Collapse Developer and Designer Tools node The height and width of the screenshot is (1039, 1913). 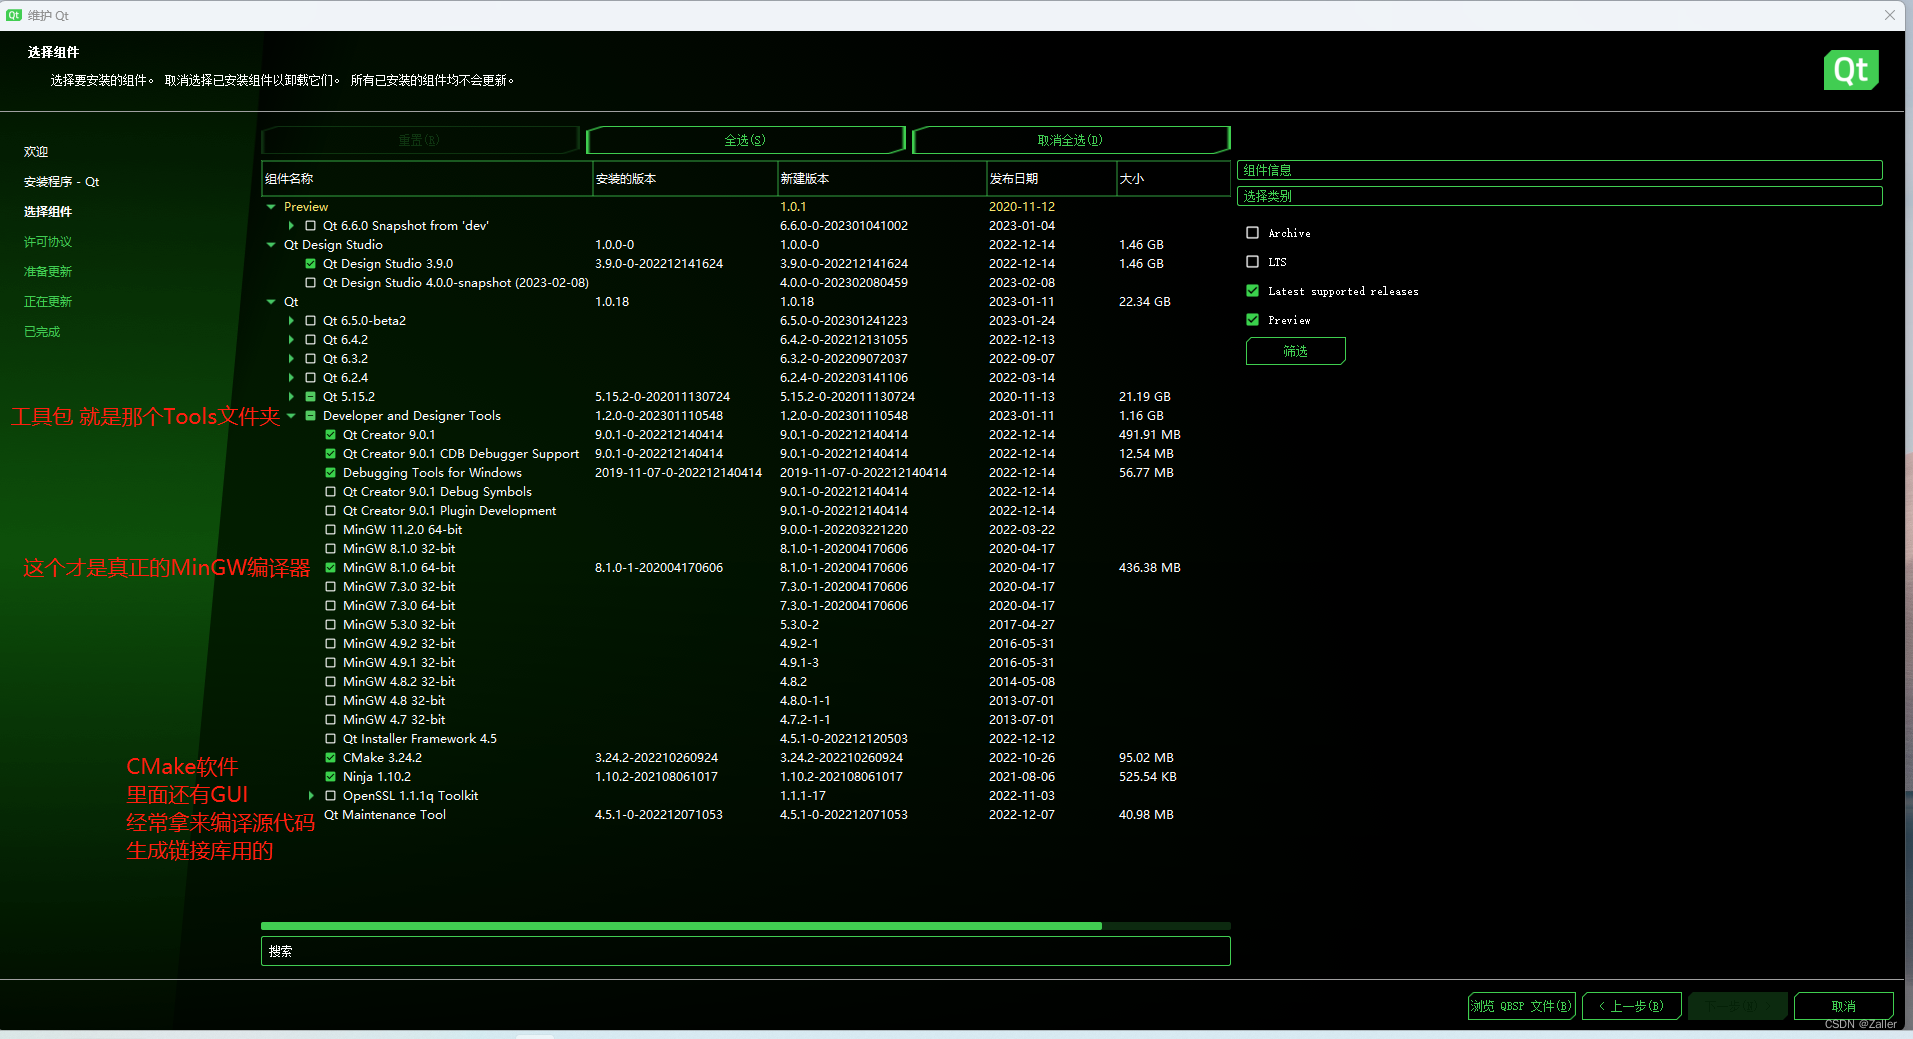pyautogui.click(x=291, y=416)
